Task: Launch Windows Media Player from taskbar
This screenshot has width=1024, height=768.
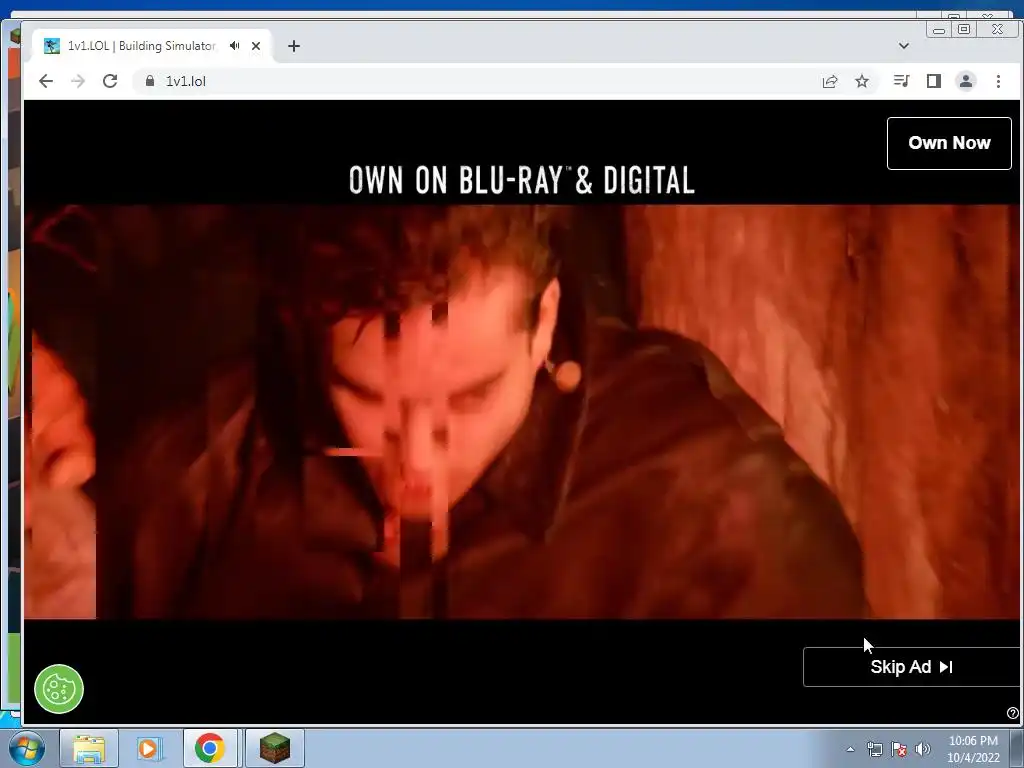Action: pos(149,748)
